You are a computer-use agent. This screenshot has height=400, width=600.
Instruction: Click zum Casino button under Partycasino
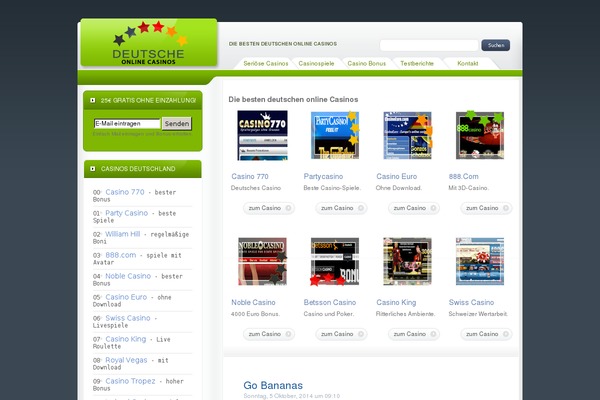[x=341, y=208]
